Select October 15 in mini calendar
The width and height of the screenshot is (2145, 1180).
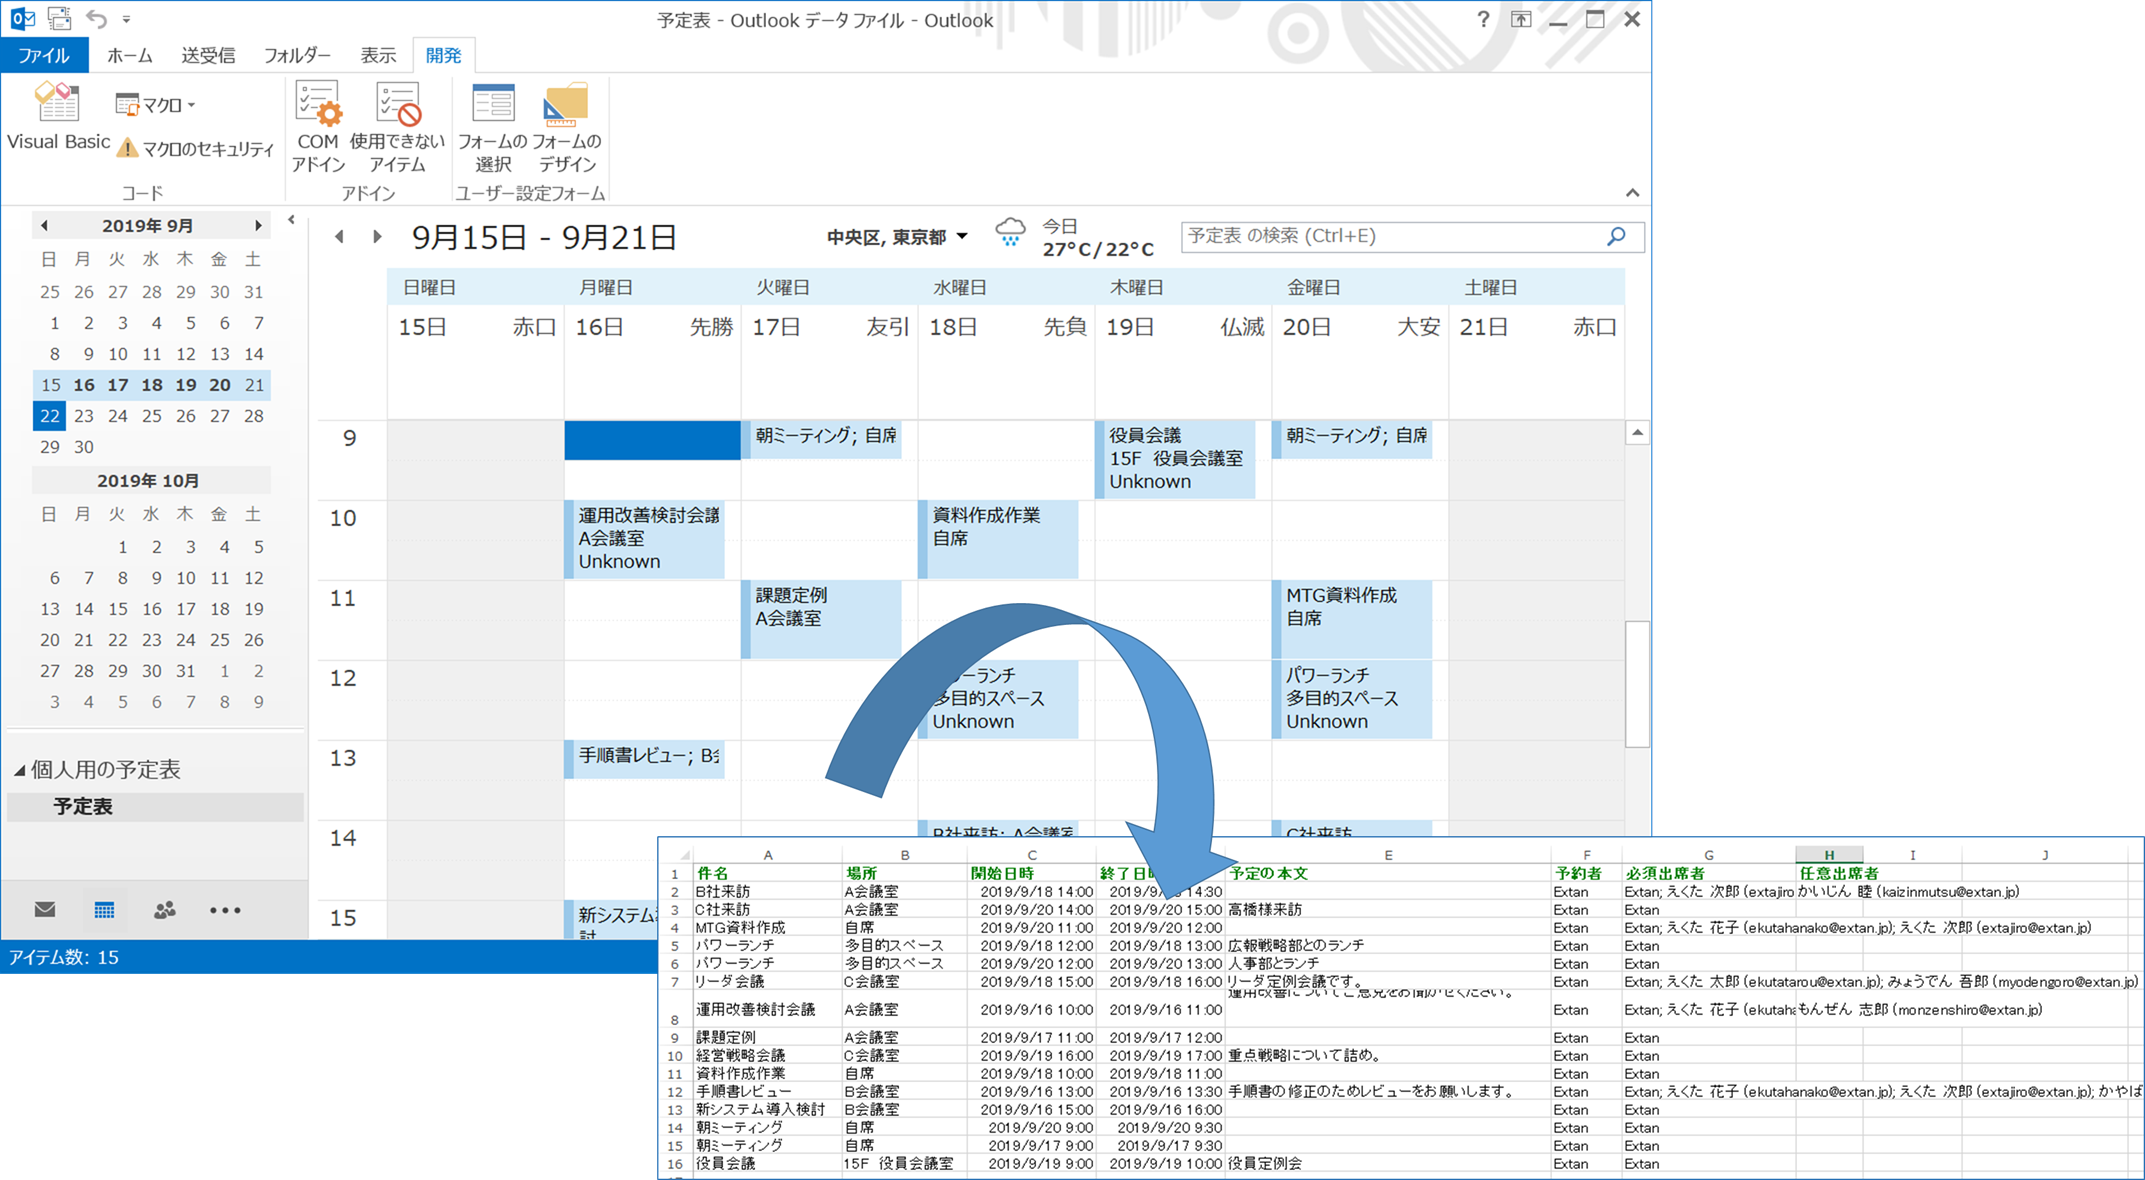tap(118, 609)
